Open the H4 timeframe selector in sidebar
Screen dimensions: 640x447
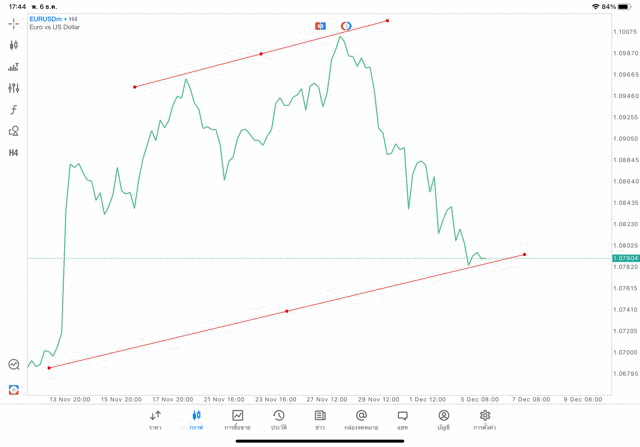(14, 153)
